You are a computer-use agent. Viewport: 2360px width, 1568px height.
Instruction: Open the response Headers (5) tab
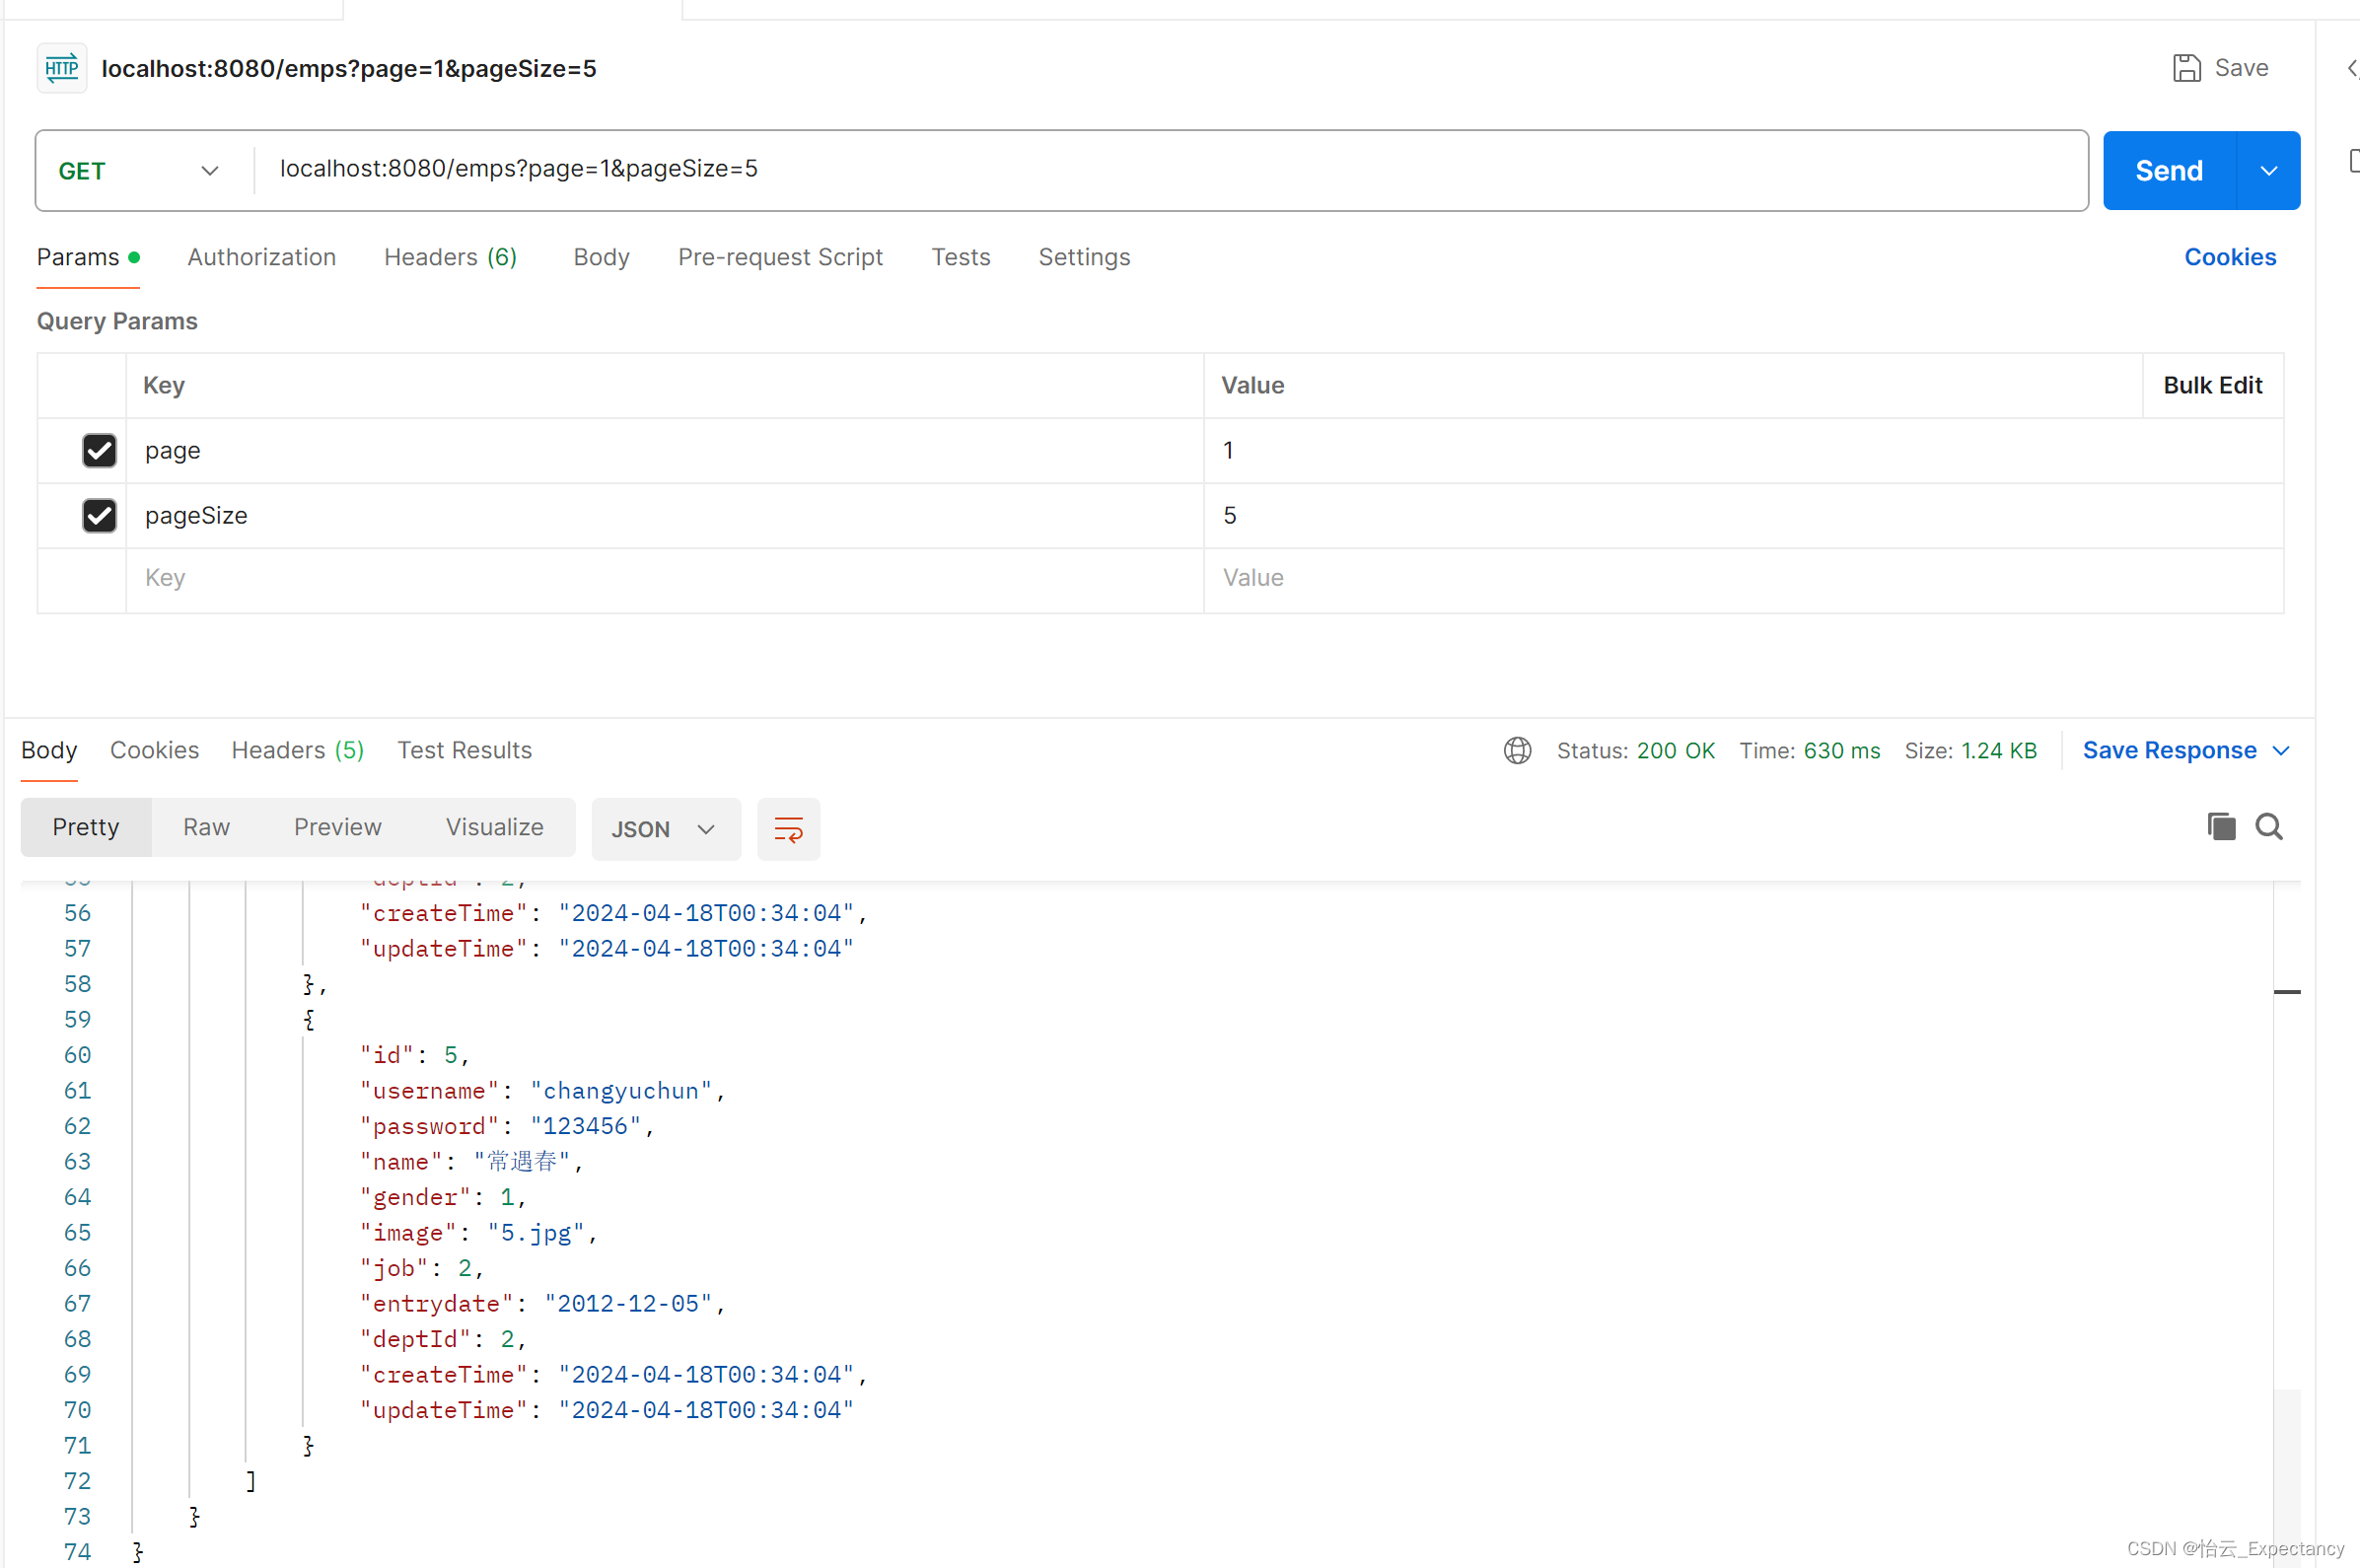pyautogui.click(x=297, y=750)
